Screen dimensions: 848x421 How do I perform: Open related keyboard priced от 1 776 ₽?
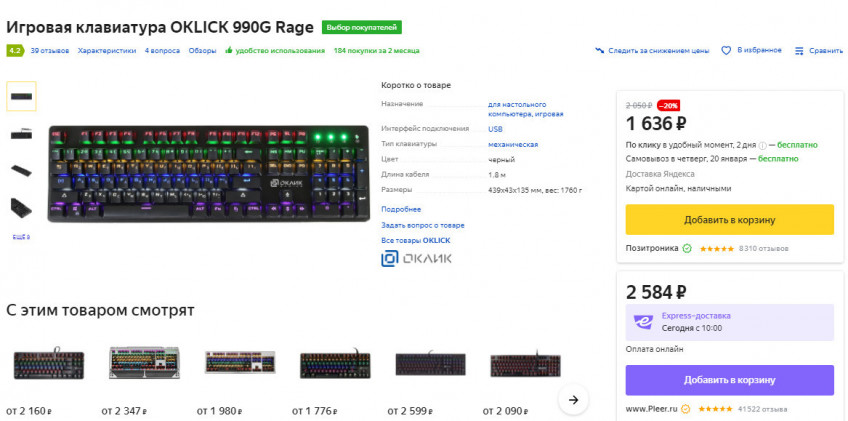335,364
